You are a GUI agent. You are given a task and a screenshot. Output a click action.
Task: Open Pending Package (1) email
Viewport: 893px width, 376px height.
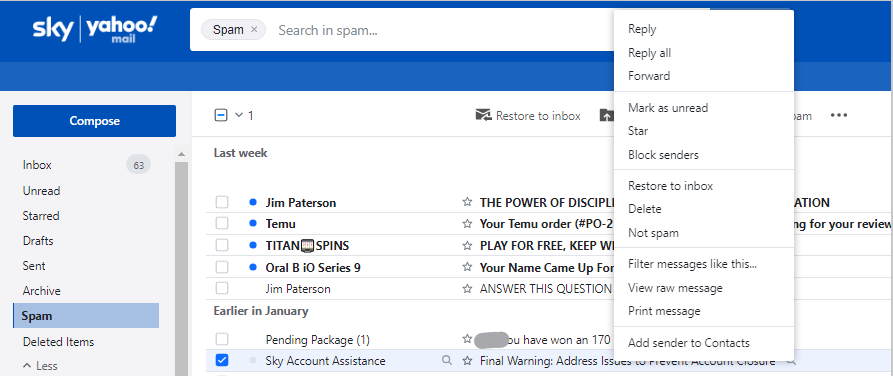pyautogui.click(x=318, y=340)
